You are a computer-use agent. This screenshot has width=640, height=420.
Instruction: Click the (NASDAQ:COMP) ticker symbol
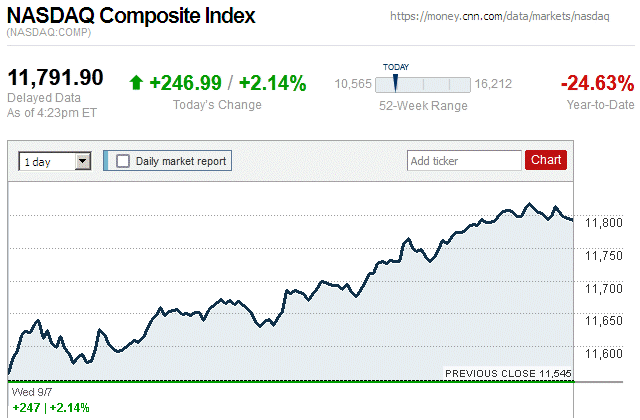49,34
